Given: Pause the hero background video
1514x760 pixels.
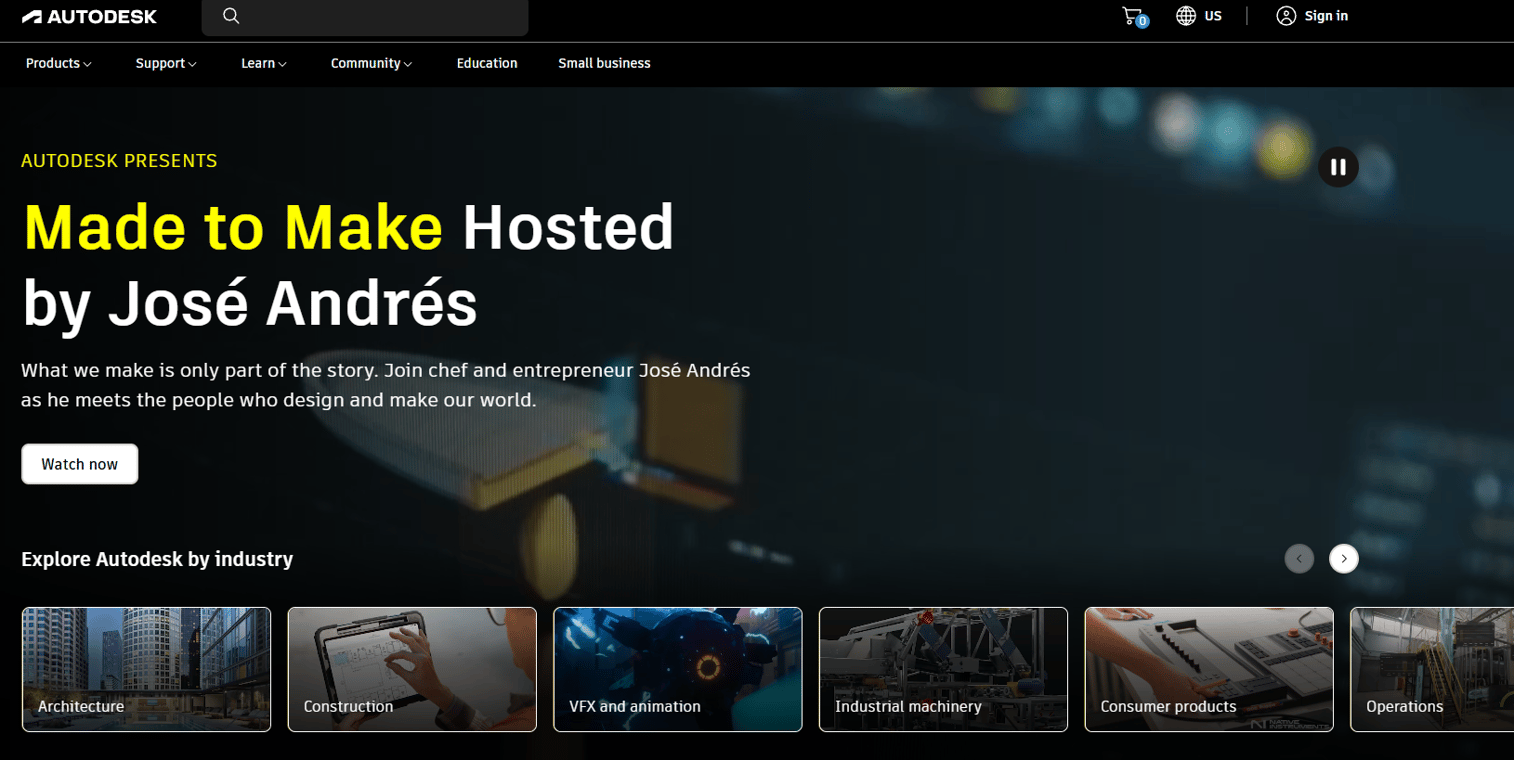Looking at the screenshot, I should [x=1338, y=167].
